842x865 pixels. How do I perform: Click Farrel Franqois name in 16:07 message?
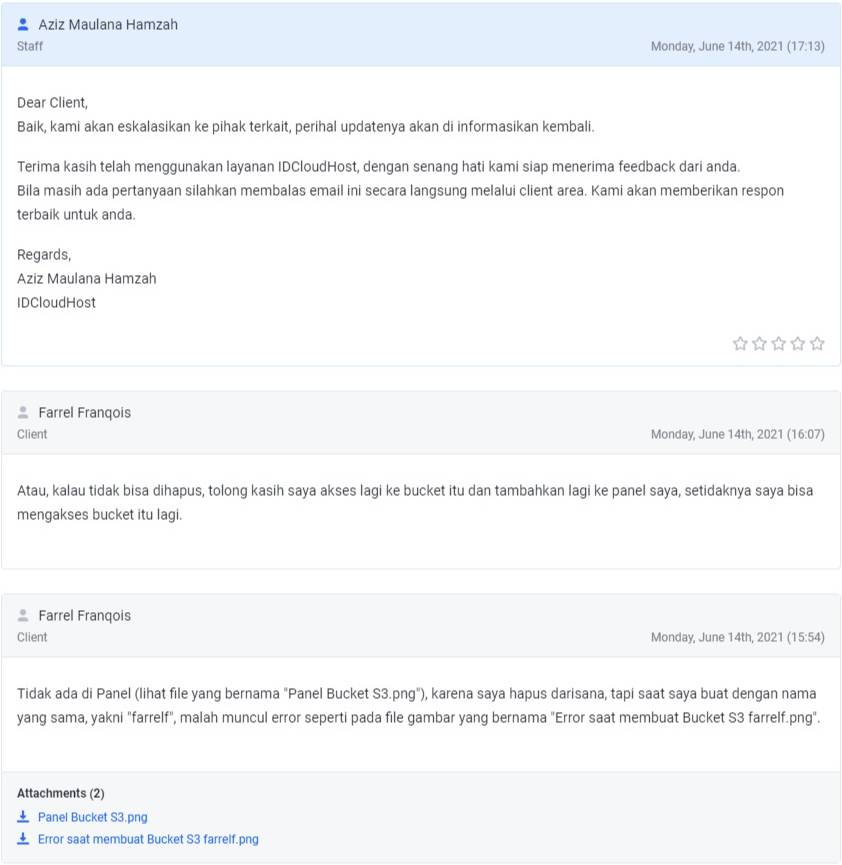click(x=84, y=413)
